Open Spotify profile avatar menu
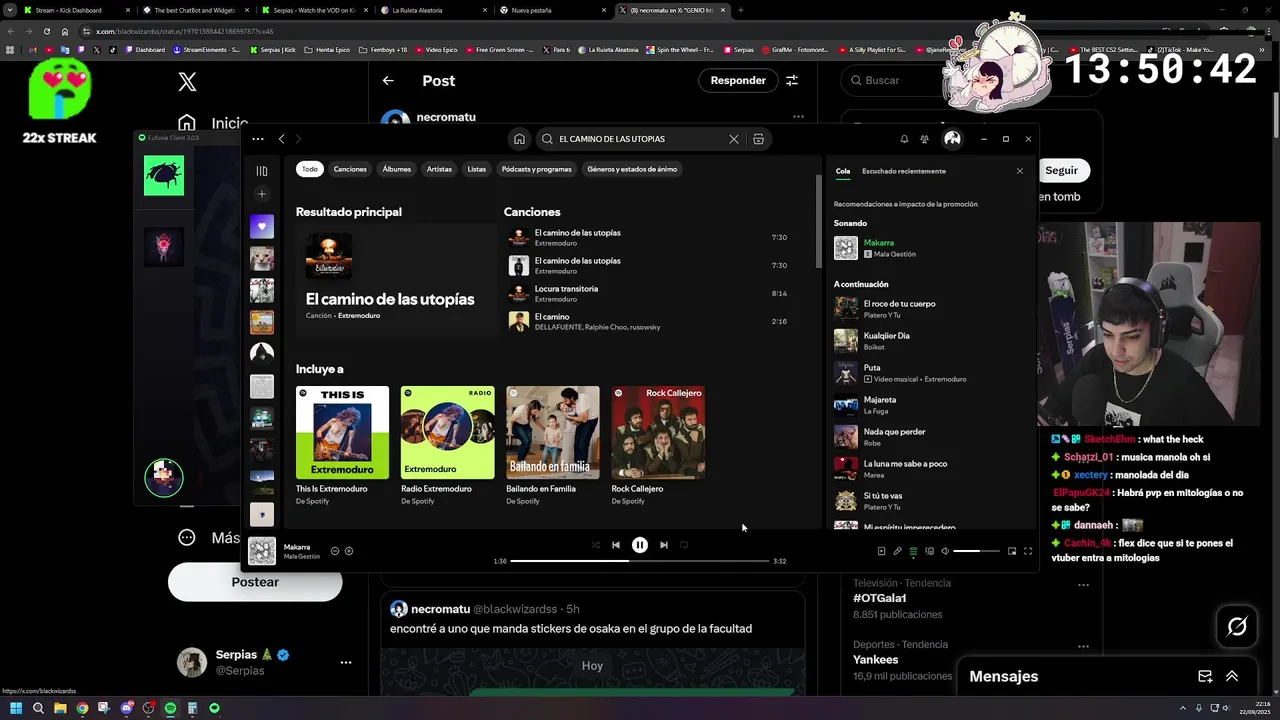The height and width of the screenshot is (720, 1280). point(952,139)
